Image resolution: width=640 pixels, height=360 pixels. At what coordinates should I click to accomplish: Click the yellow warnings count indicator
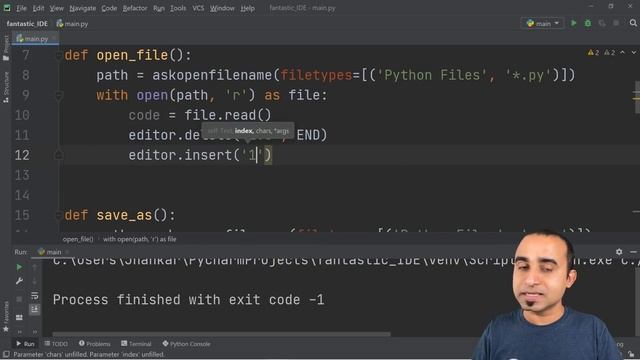point(593,53)
